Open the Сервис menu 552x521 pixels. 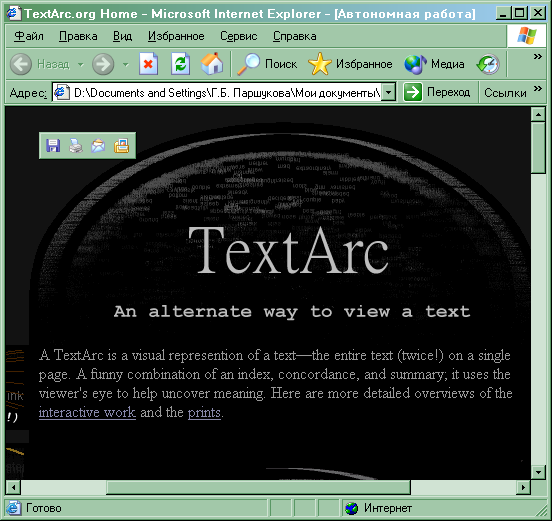239,36
